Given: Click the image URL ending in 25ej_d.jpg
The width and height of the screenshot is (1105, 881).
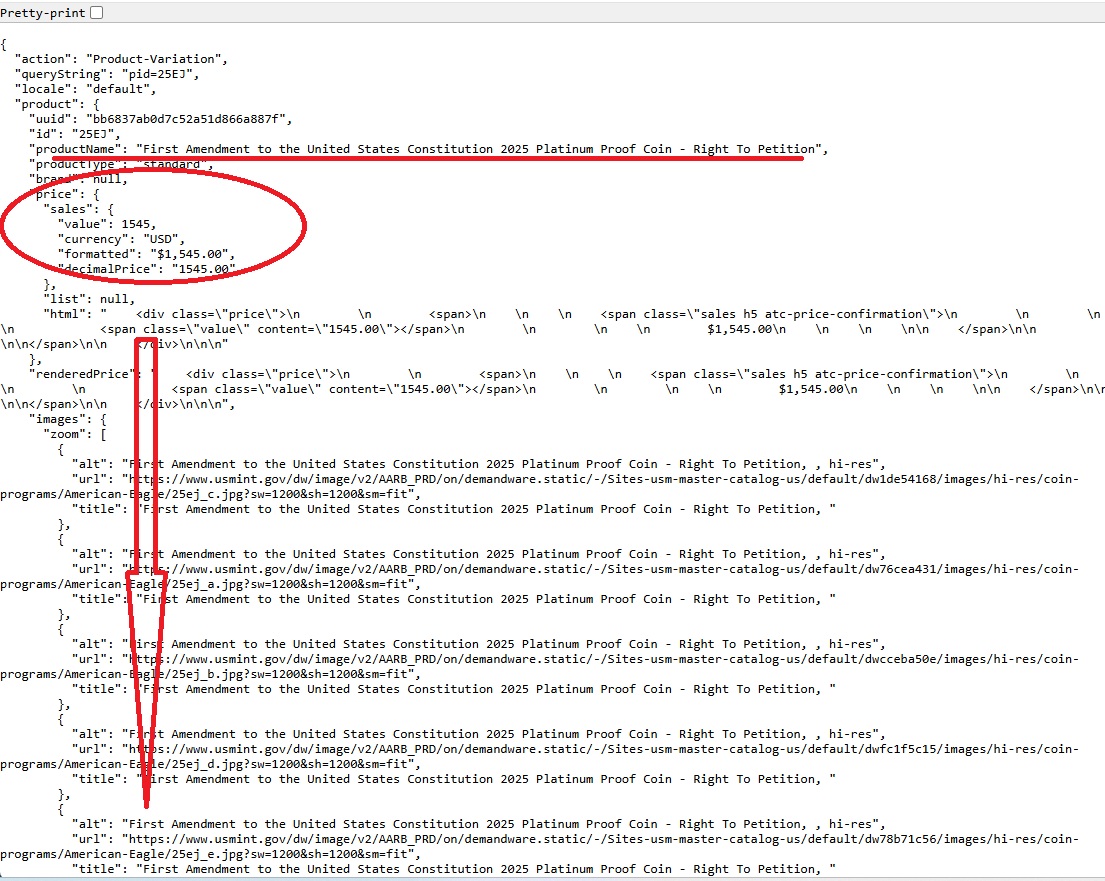Looking at the screenshot, I should (600, 749).
